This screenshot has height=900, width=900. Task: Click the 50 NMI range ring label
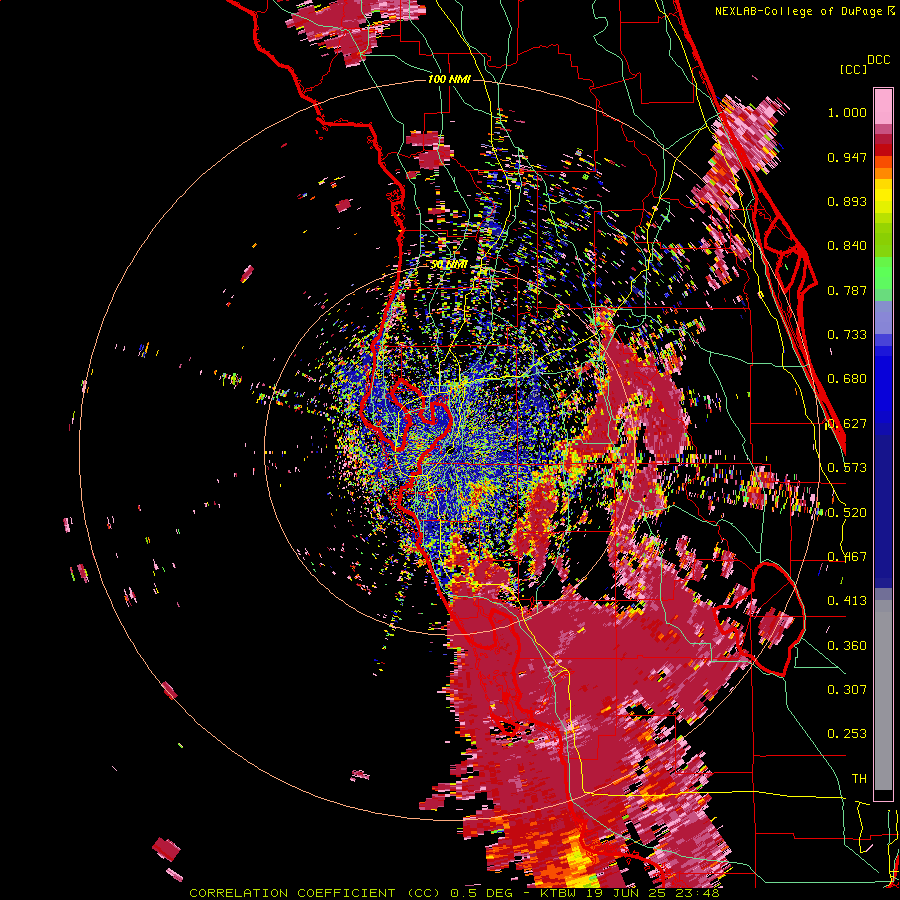(449, 265)
